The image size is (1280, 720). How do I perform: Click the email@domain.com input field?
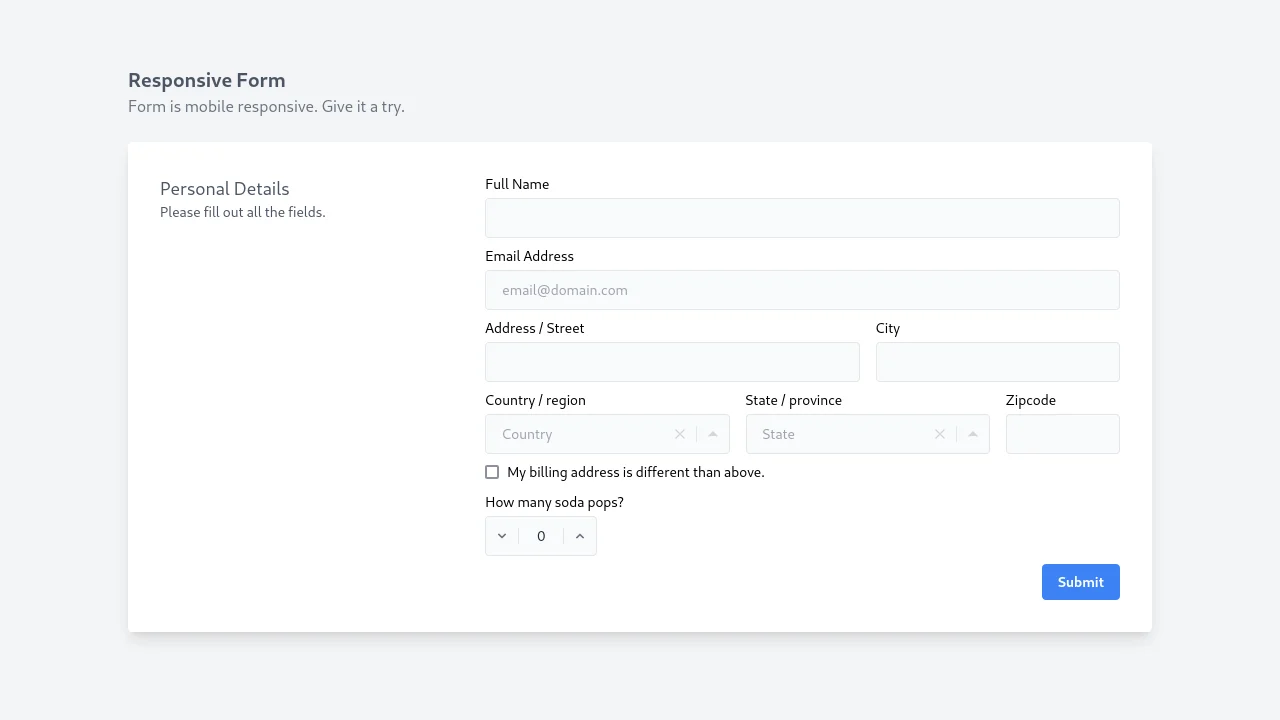point(800,289)
